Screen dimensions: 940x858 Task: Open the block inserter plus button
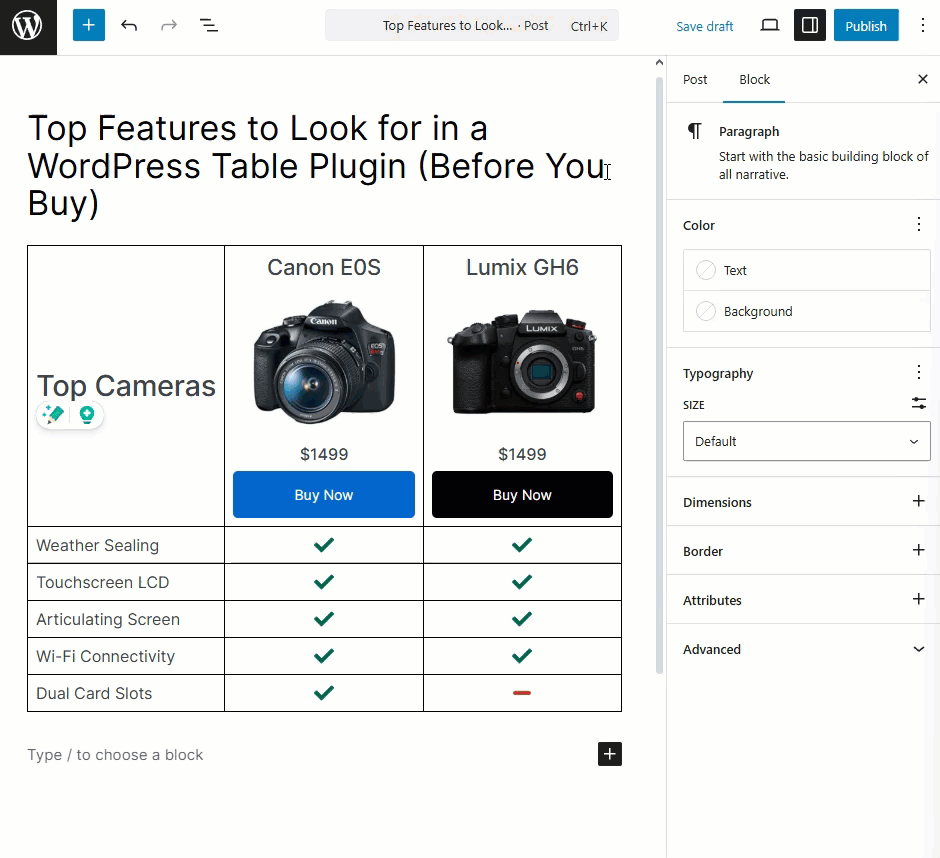coord(89,25)
